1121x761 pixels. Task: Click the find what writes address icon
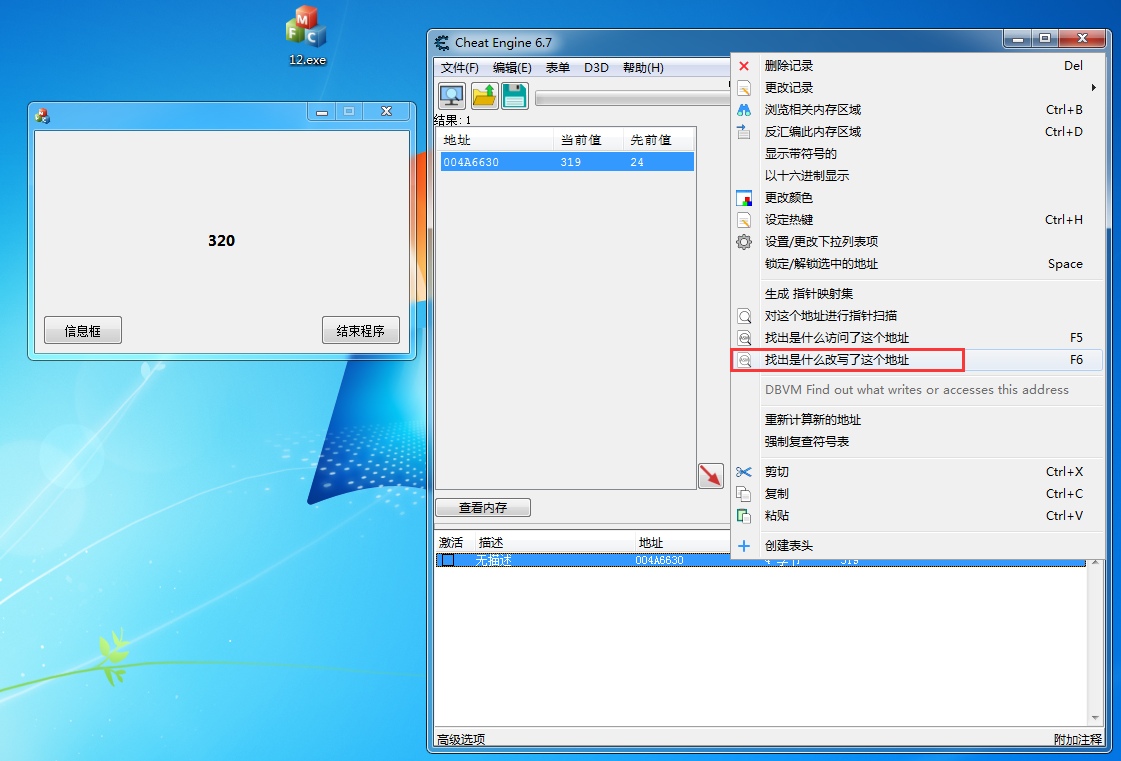744,360
